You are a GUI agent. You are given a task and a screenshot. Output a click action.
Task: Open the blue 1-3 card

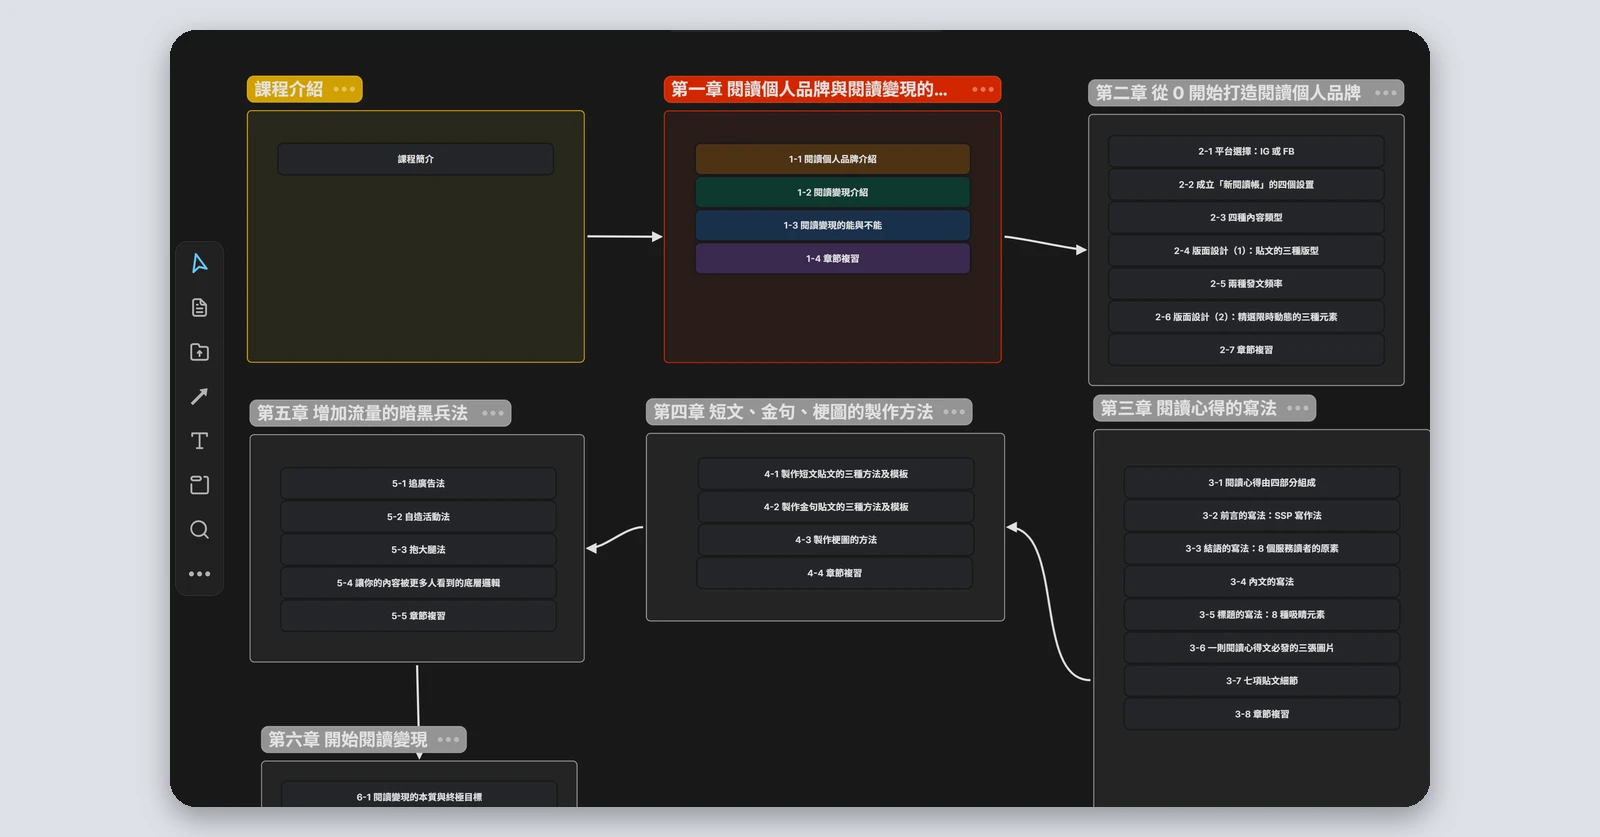point(833,225)
